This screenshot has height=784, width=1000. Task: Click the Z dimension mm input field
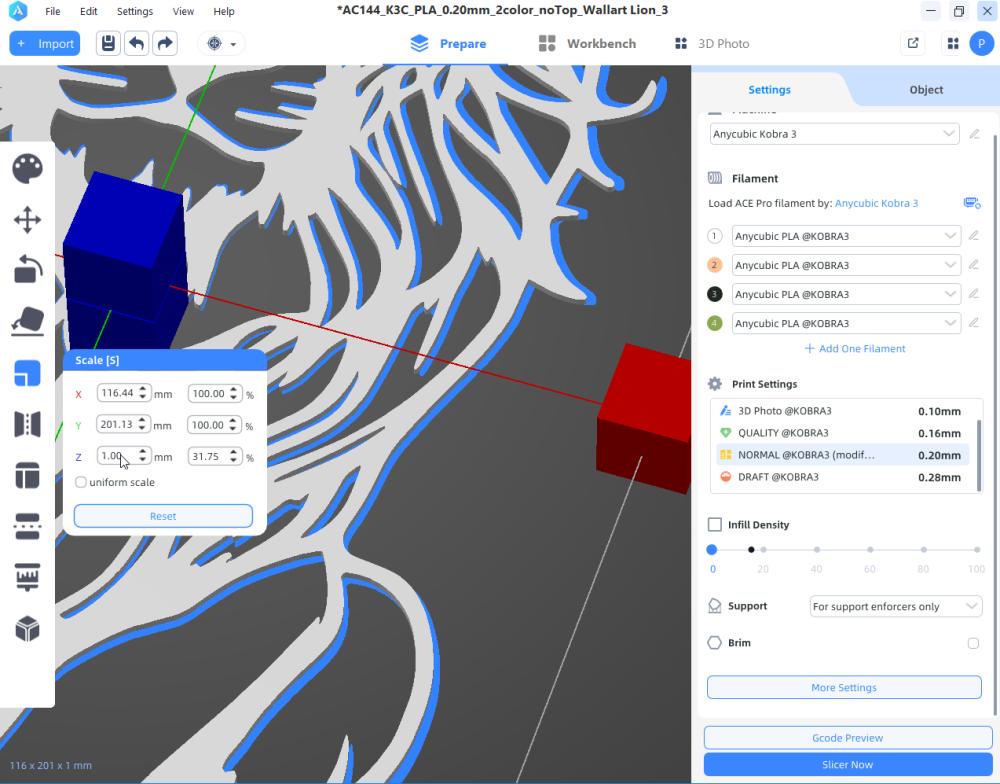click(x=116, y=456)
